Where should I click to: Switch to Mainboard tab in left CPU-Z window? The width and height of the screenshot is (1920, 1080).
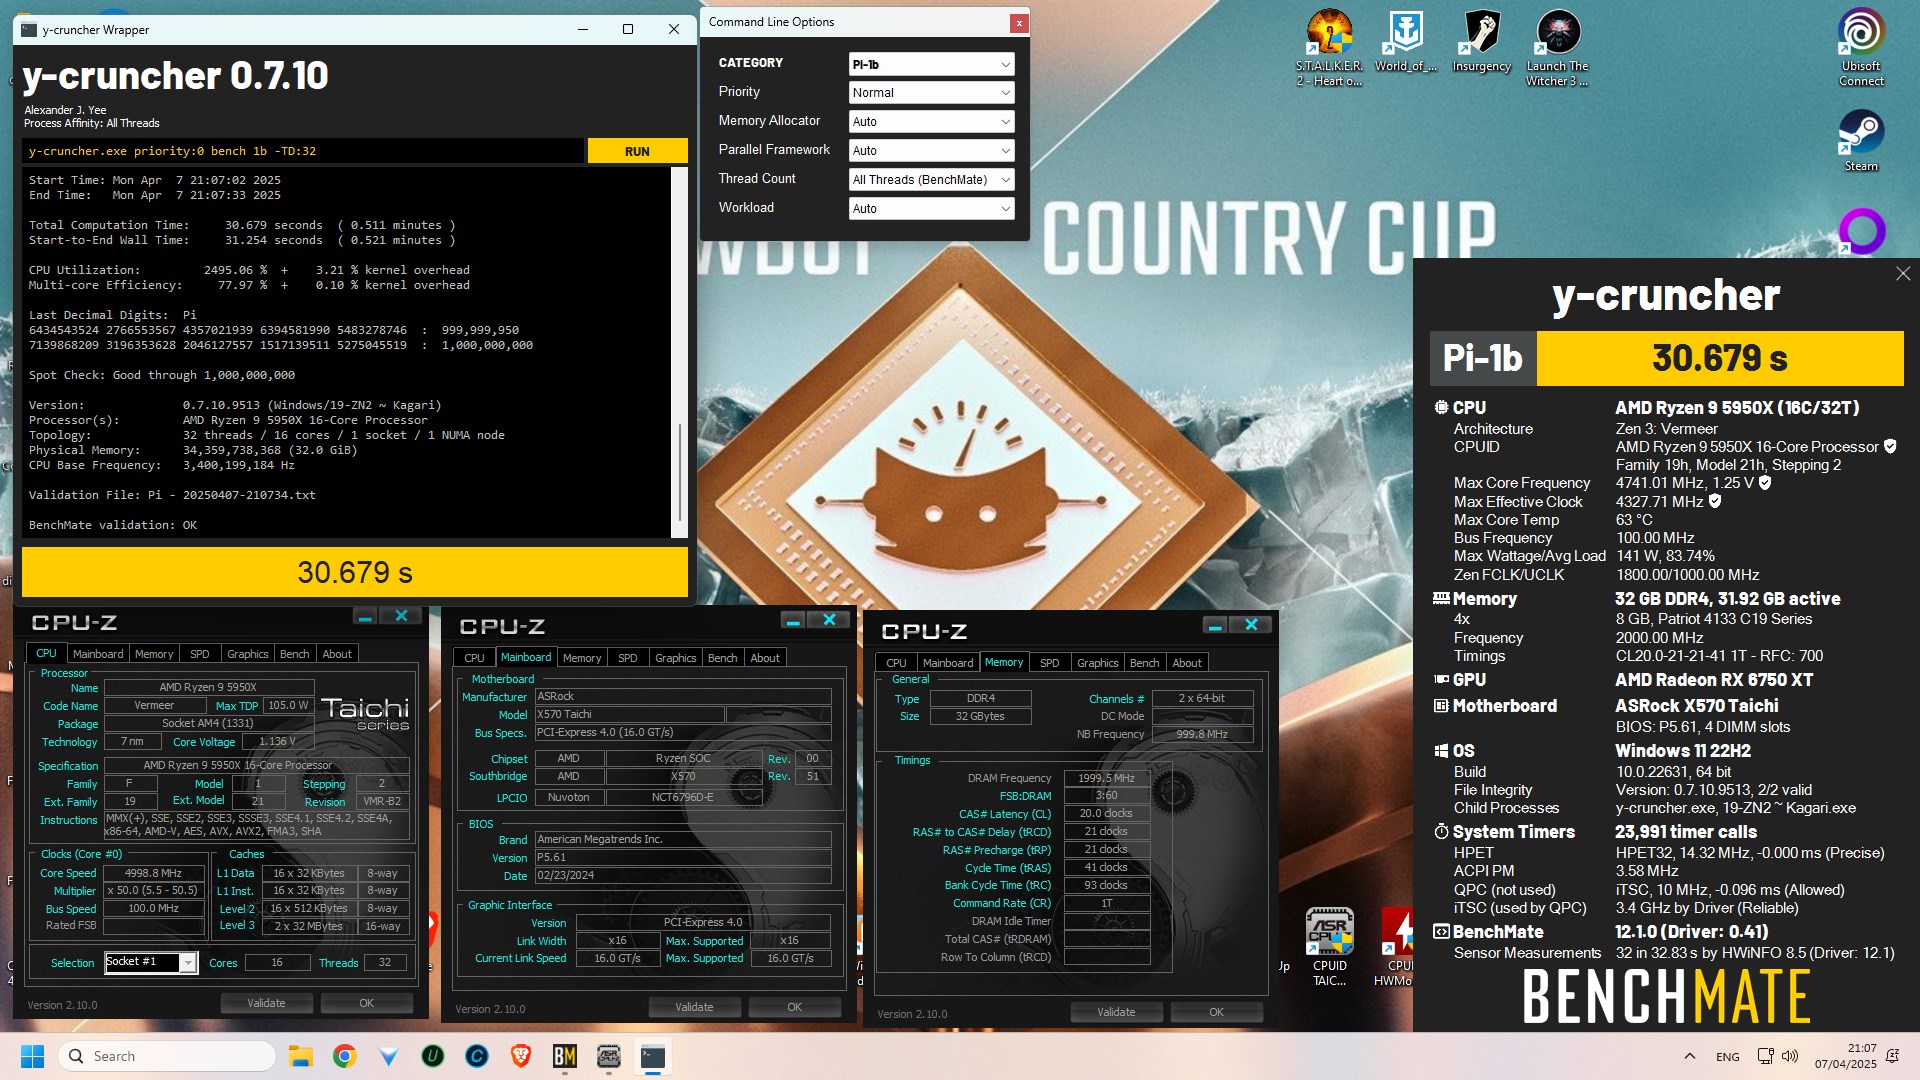point(98,654)
